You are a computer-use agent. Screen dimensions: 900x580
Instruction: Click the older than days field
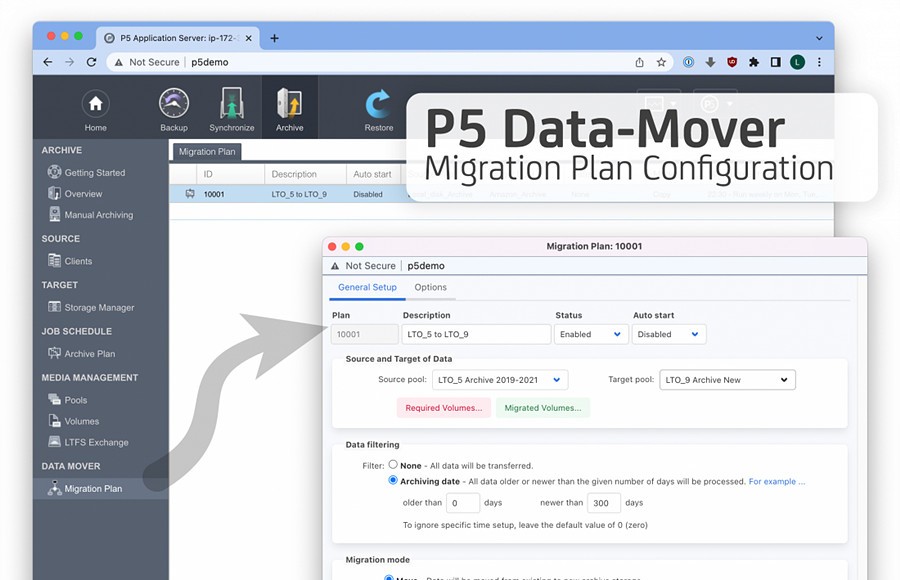coord(463,503)
